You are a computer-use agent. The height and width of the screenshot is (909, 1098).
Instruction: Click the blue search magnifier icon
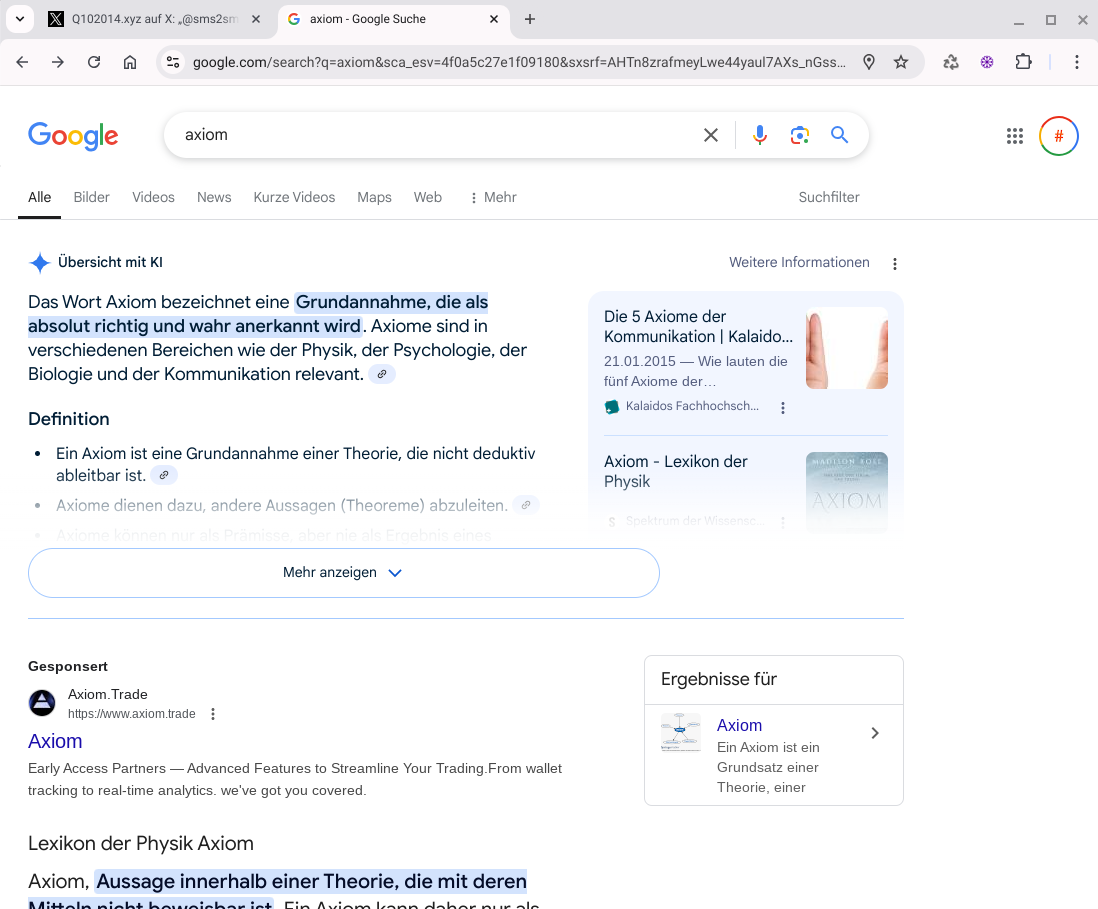pos(839,135)
